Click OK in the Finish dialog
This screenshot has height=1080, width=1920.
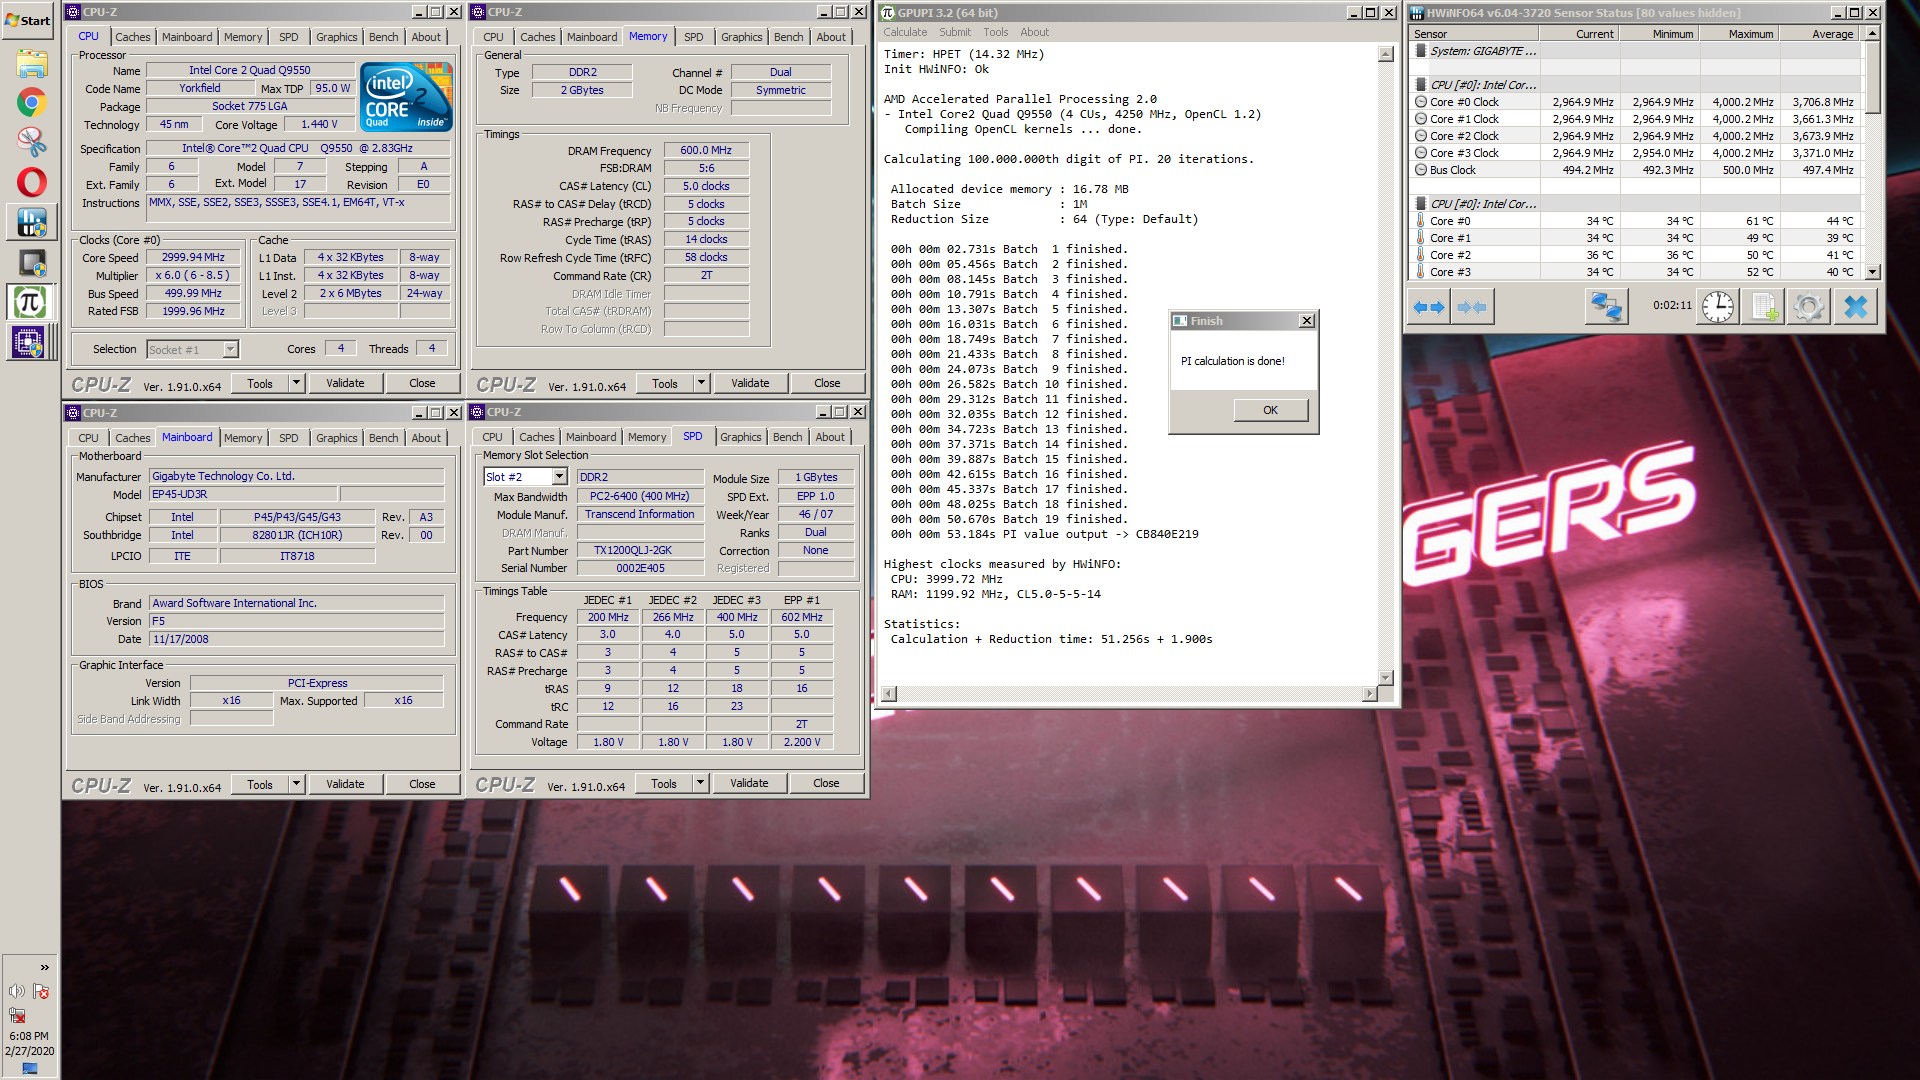pyautogui.click(x=1270, y=410)
